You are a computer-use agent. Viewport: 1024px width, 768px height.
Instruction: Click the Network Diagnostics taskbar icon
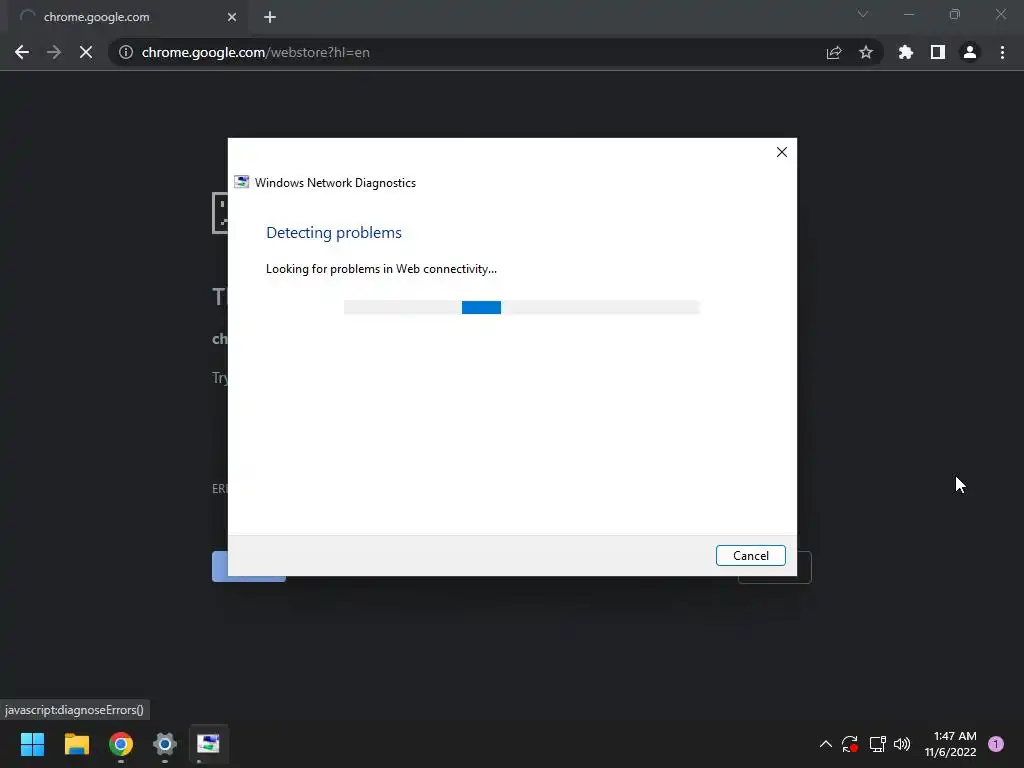pyautogui.click(x=209, y=744)
